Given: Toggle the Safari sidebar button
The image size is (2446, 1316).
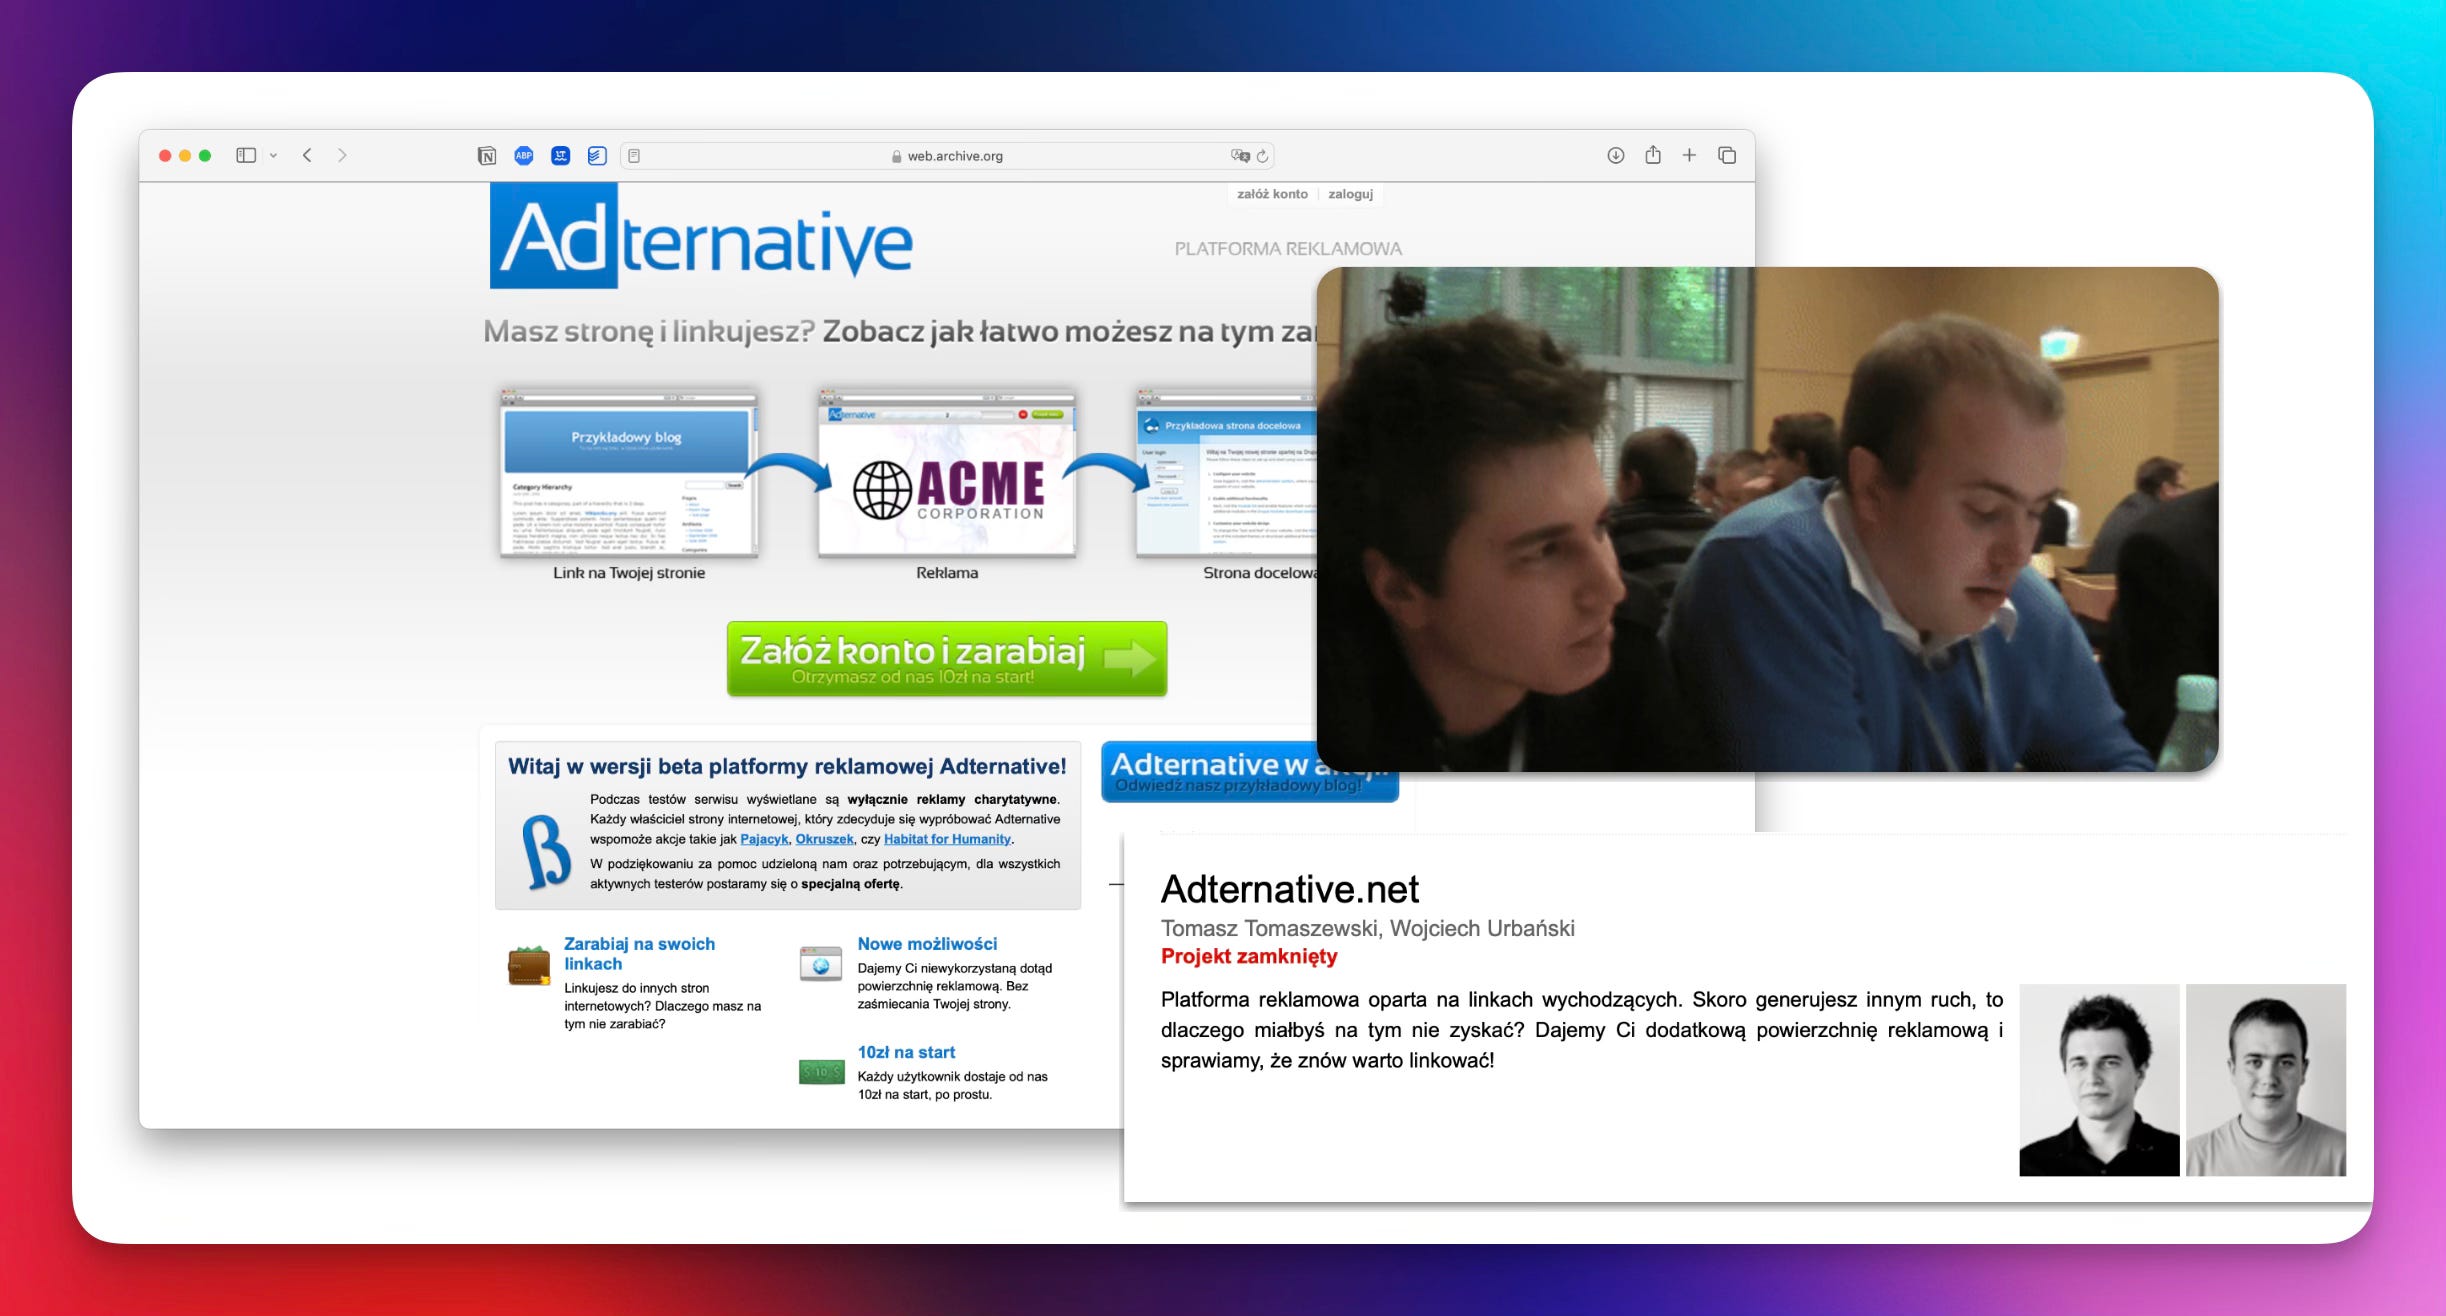Looking at the screenshot, I should pos(245,155).
